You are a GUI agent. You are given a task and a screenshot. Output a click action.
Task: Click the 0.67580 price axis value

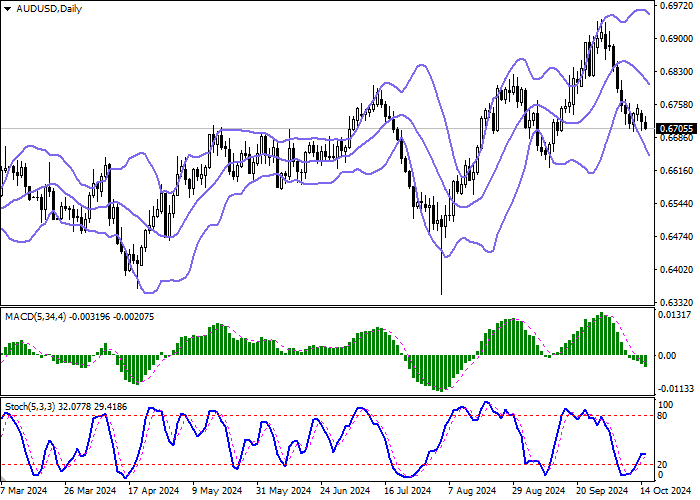676,105
